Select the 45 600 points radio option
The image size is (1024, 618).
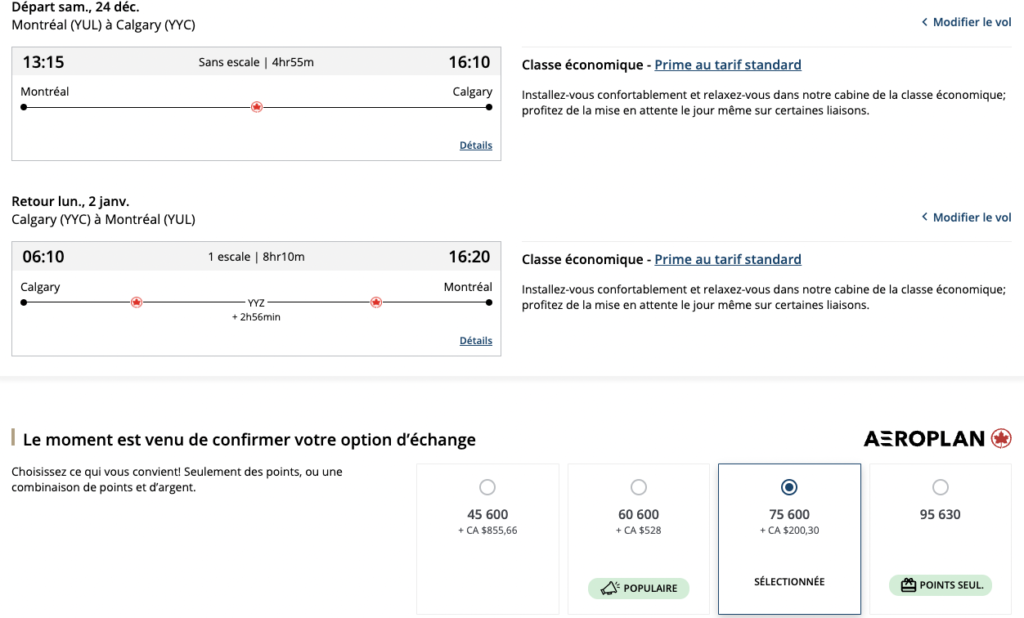[487, 487]
